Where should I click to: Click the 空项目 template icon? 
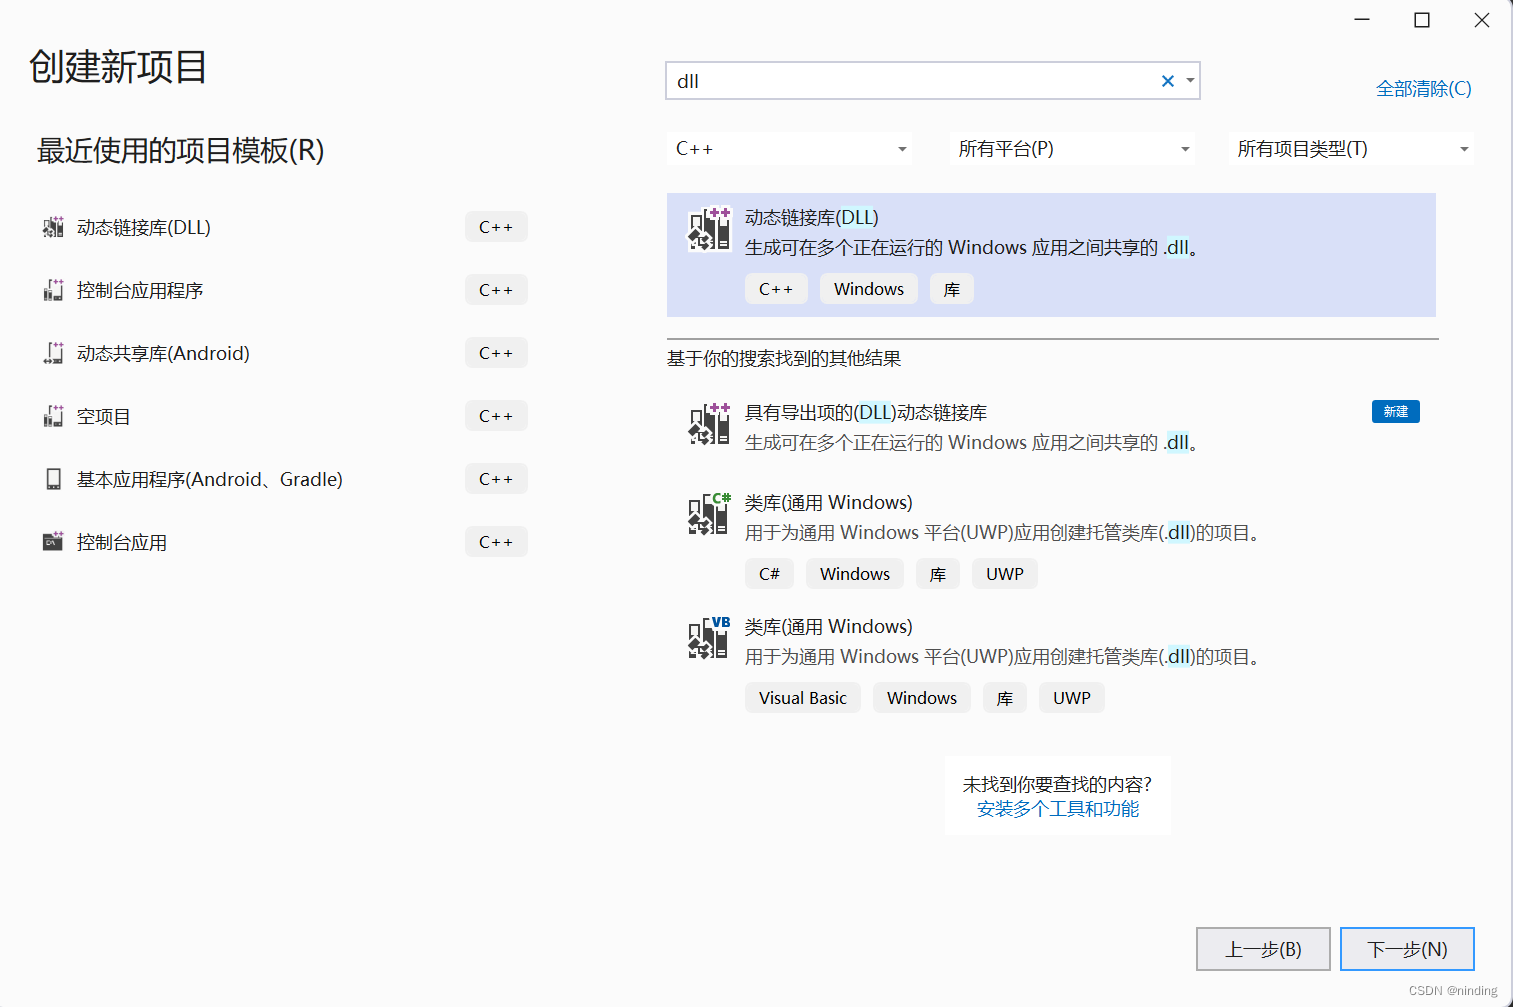52,415
